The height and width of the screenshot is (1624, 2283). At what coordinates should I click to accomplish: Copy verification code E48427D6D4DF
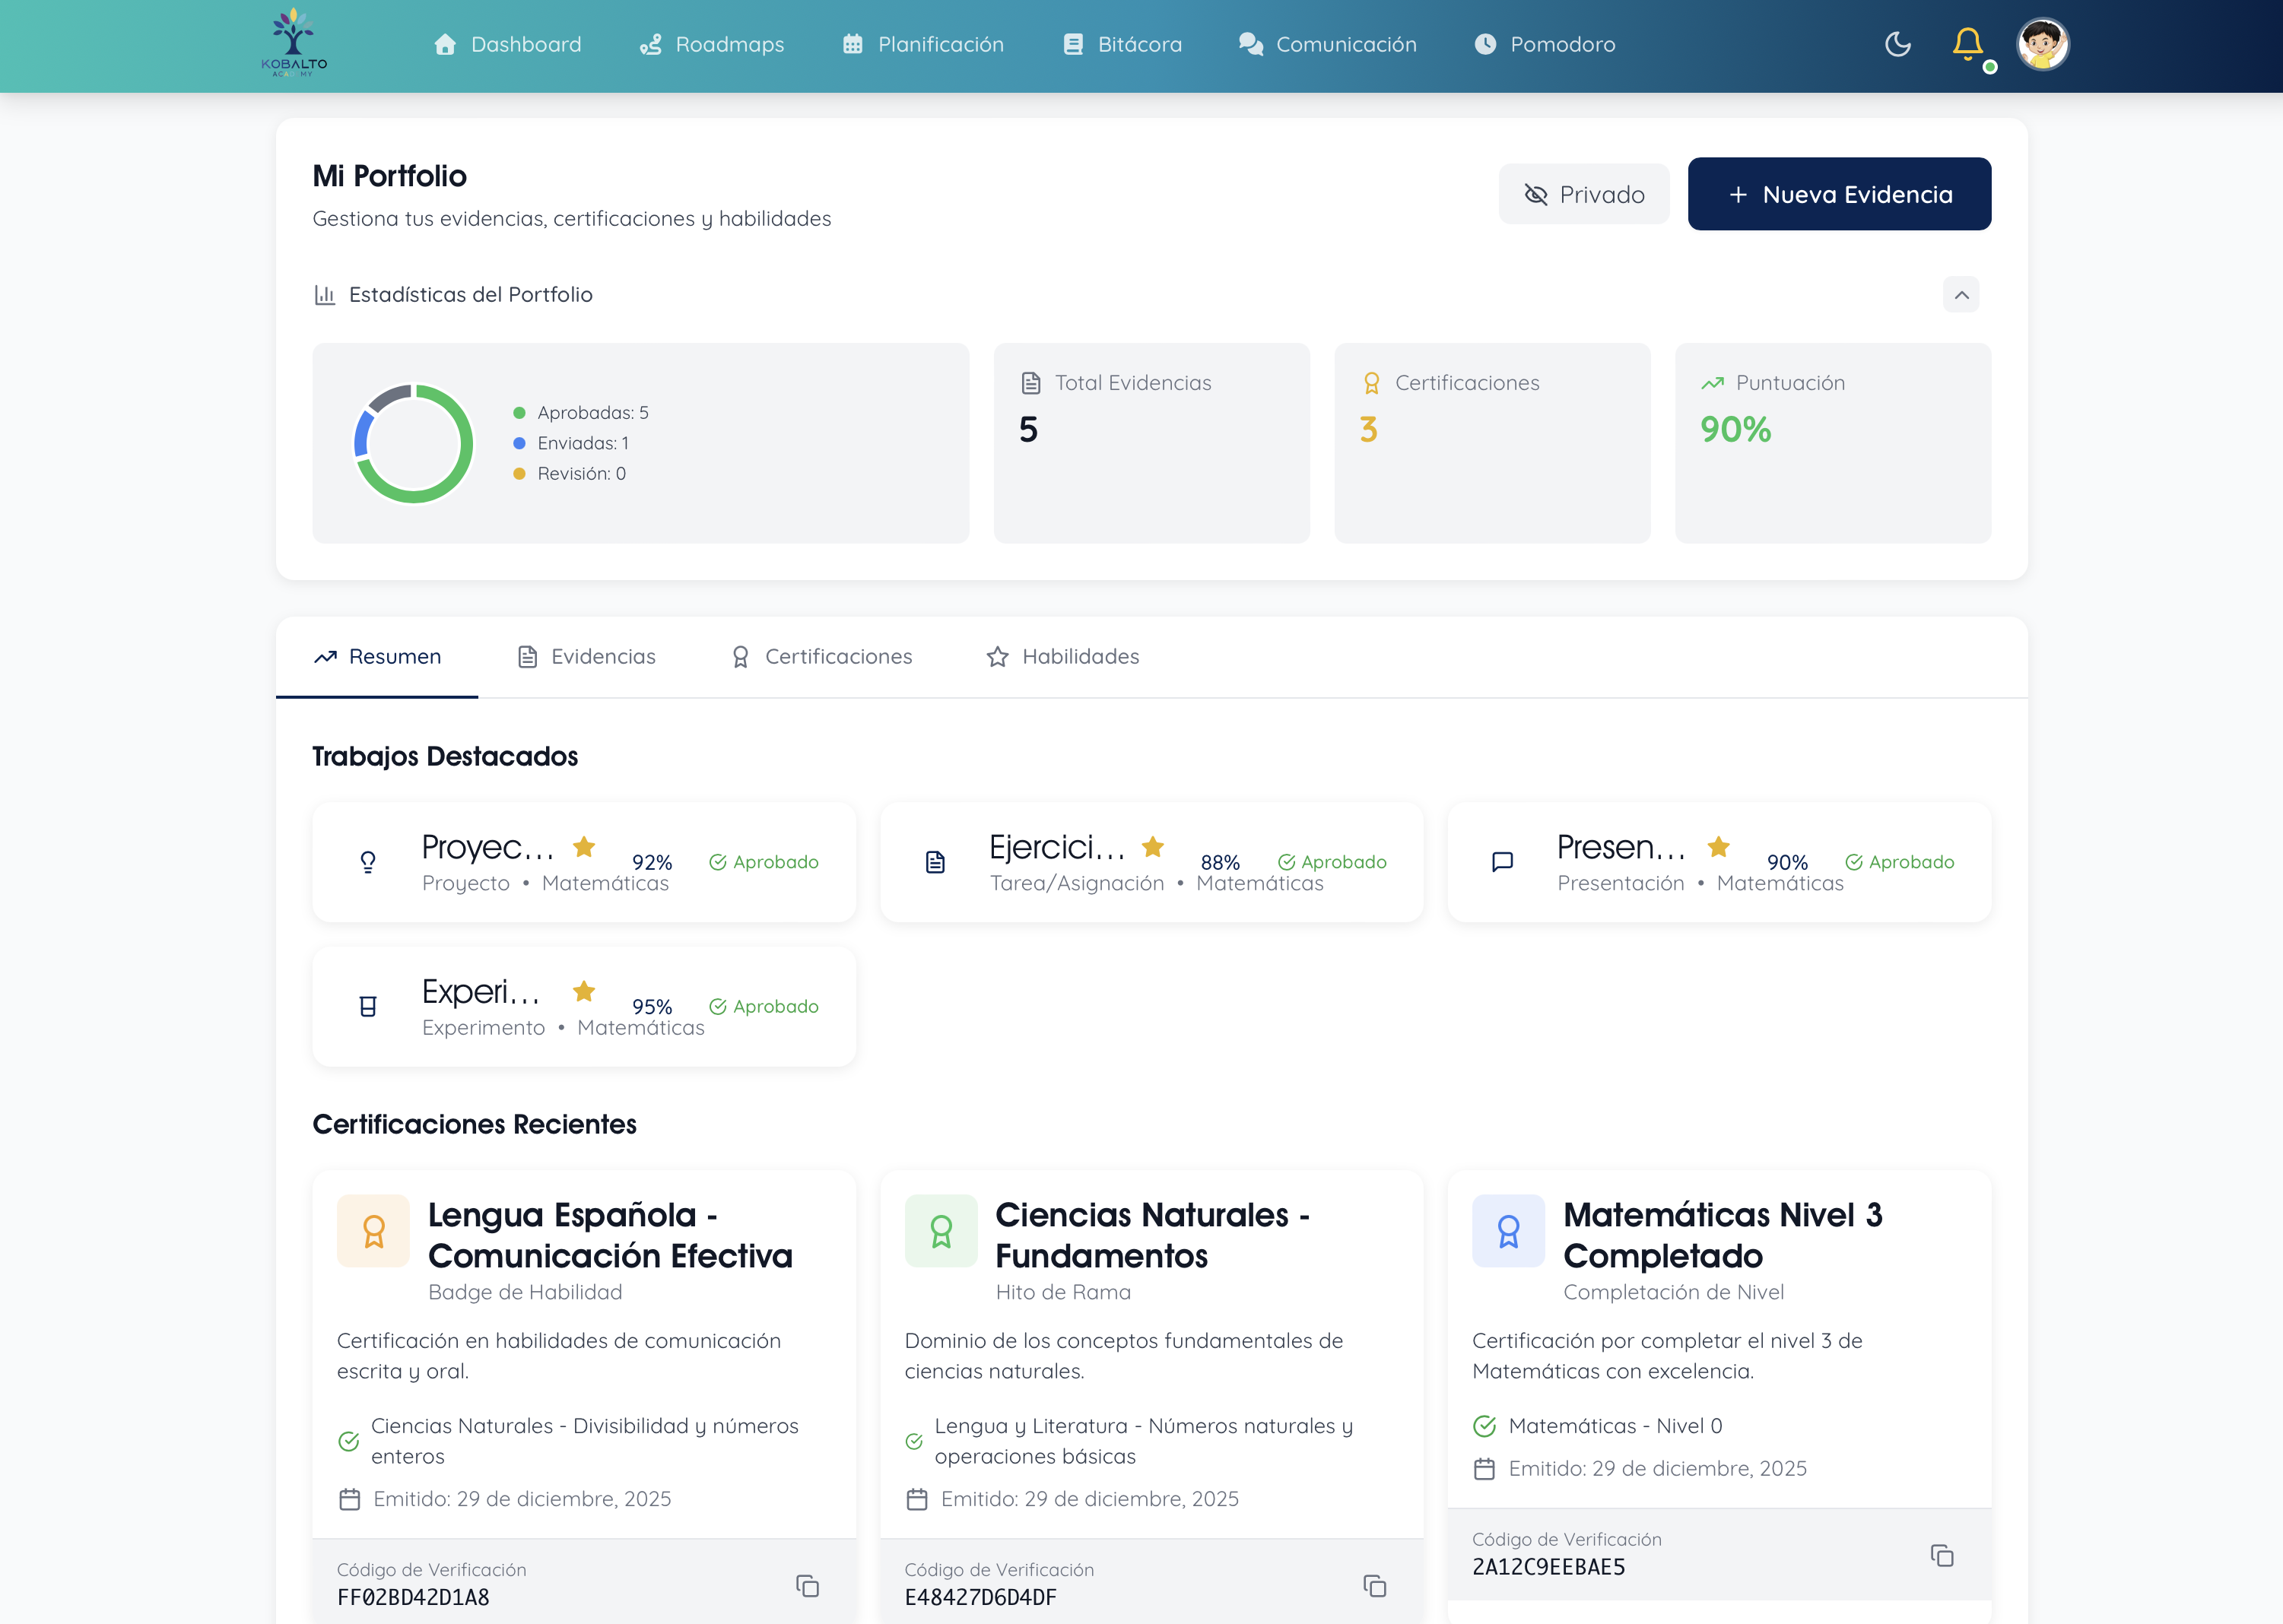pos(1374,1586)
